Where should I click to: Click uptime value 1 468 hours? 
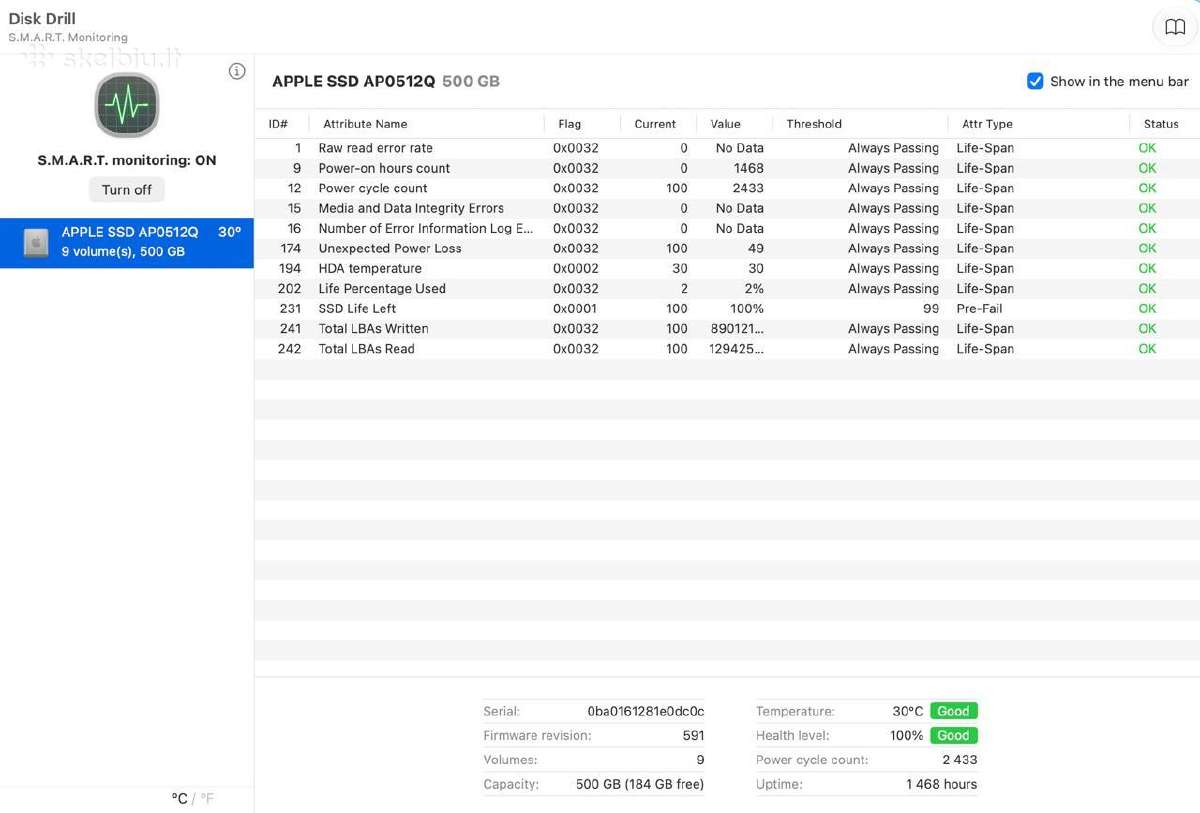941,784
